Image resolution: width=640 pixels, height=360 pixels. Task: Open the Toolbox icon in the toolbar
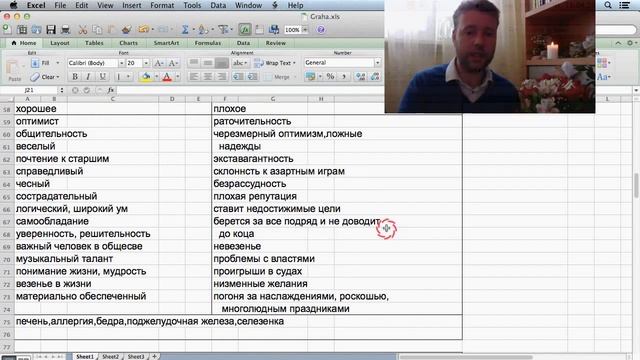[x=260, y=29]
